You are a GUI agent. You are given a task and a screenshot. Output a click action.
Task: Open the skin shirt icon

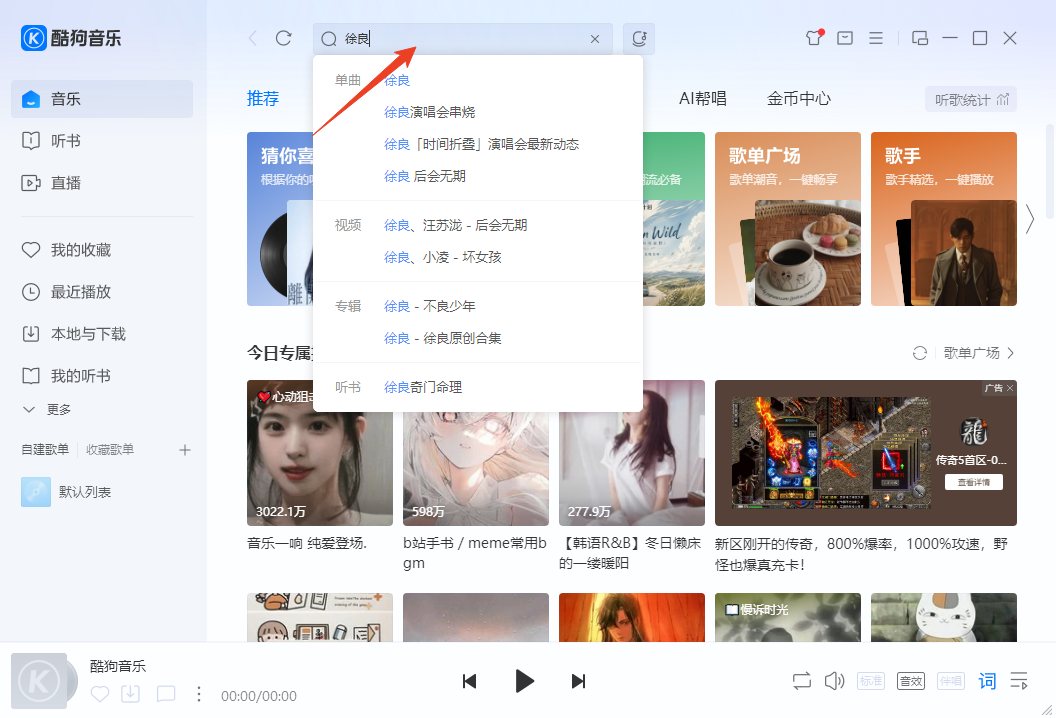click(x=814, y=38)
